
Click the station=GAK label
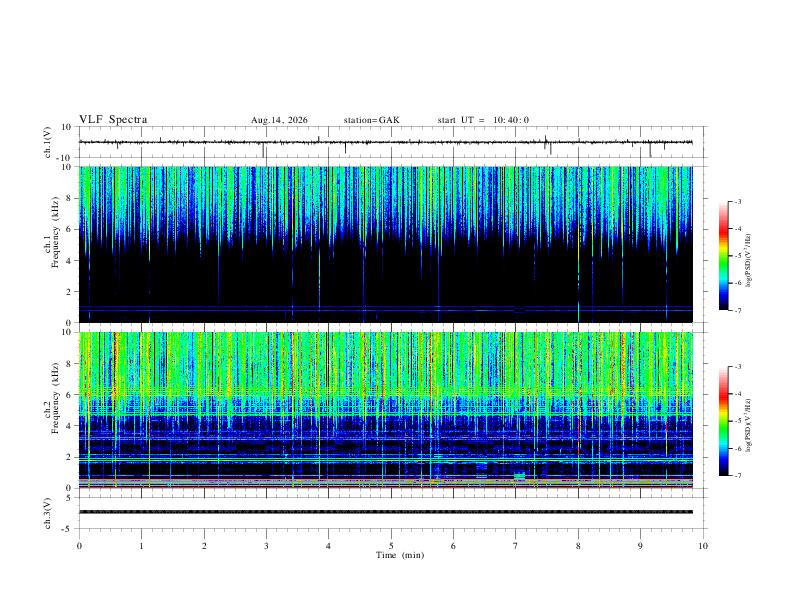click(371, 120)
